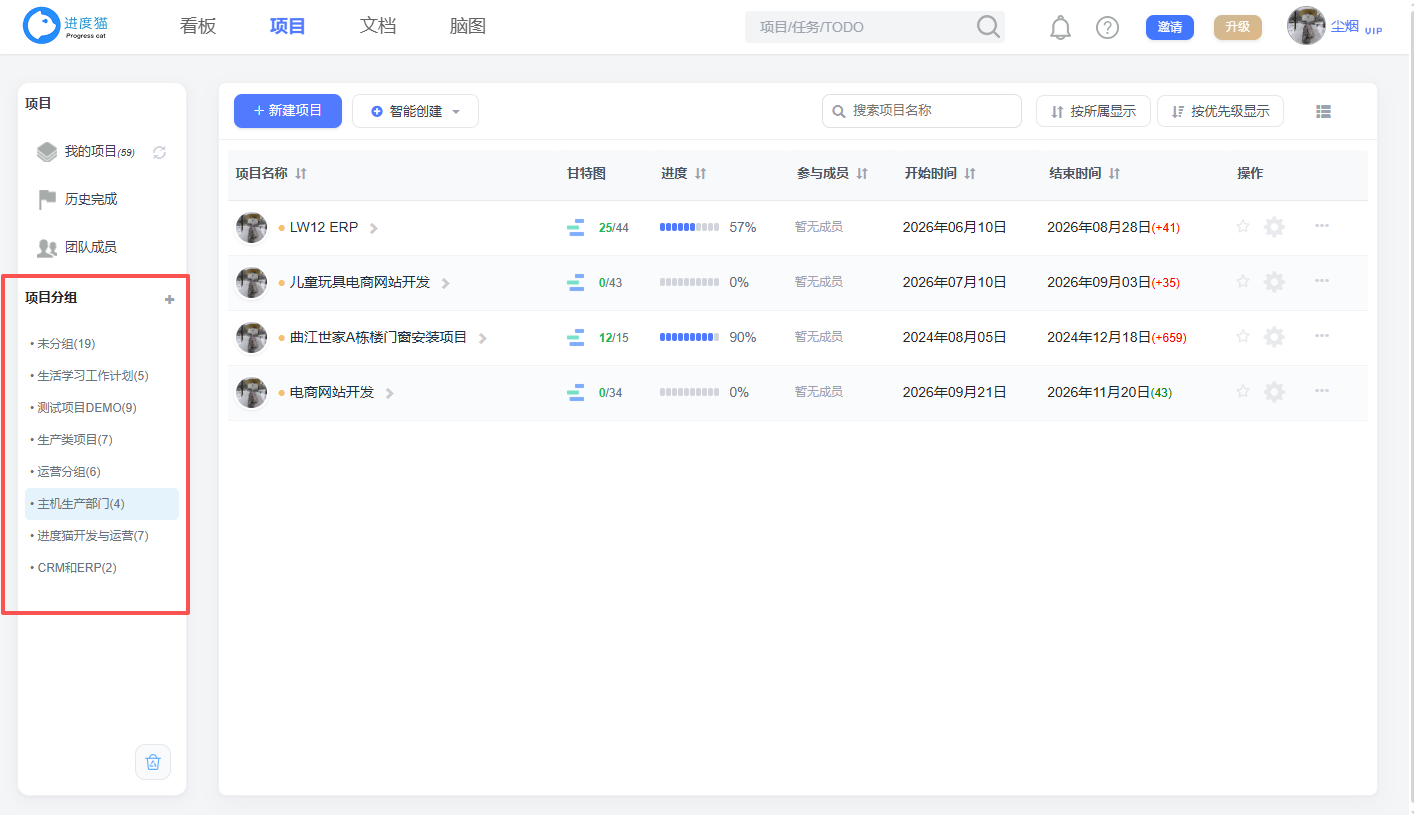The image size is (1414, 815).
Task: Add a project group with the plus icon
Action: coord(169,299)
